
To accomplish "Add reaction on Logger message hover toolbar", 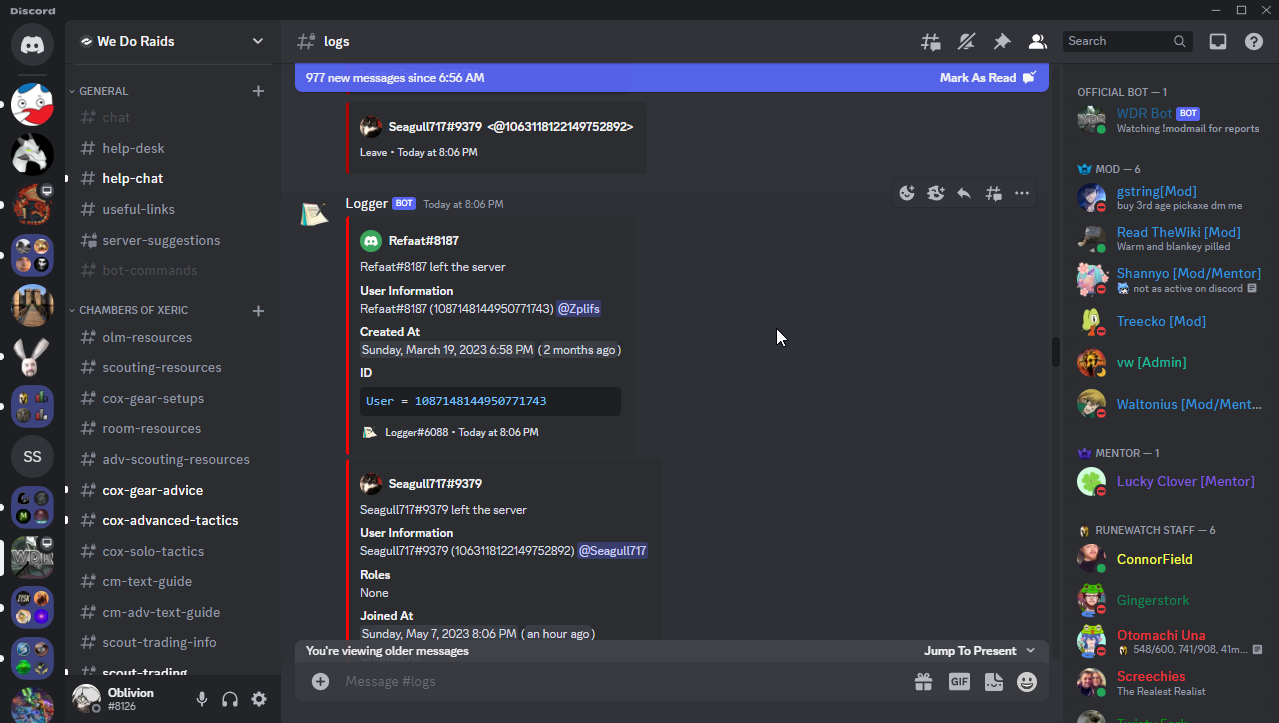I will [907, 193].
